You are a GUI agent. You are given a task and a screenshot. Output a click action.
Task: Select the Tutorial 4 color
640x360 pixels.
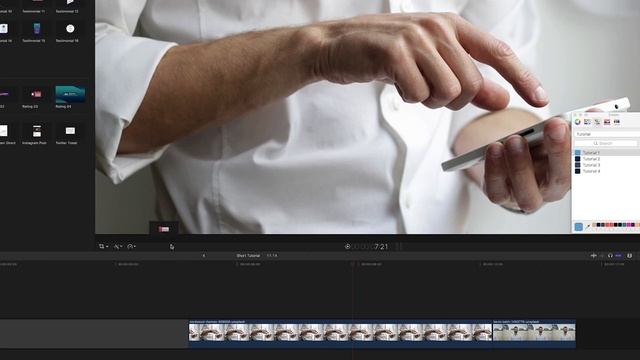pos(607,171)
